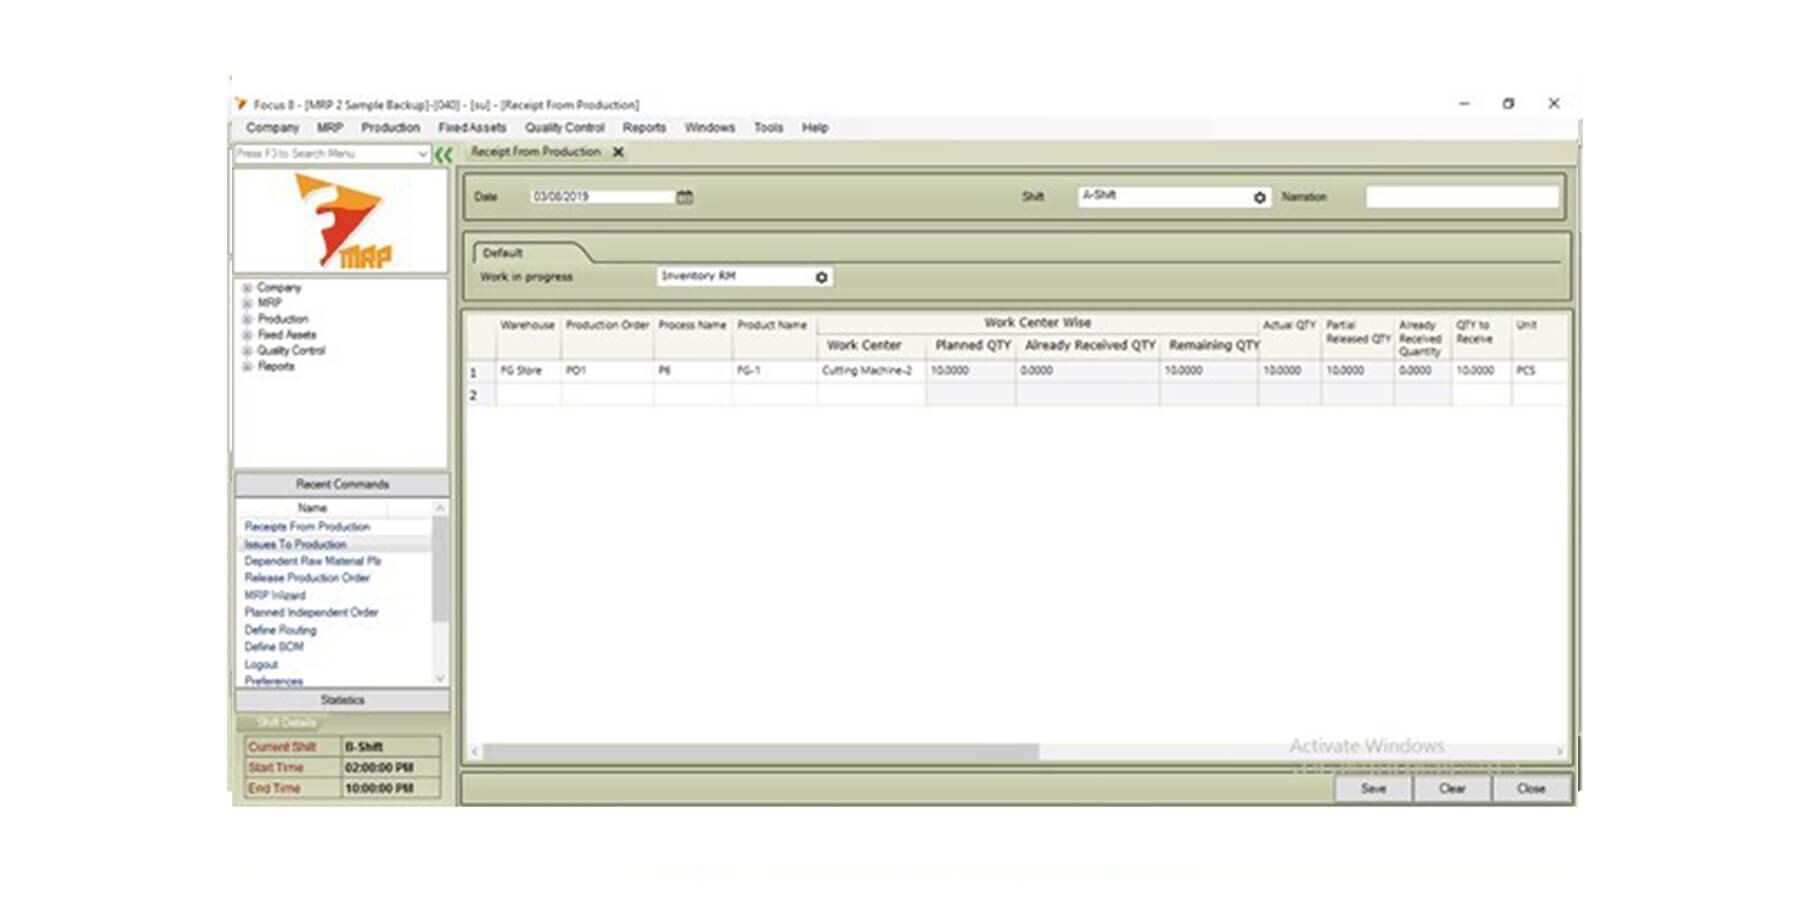
Task: Click gear icon in Work in progress field
Action: 821,277
